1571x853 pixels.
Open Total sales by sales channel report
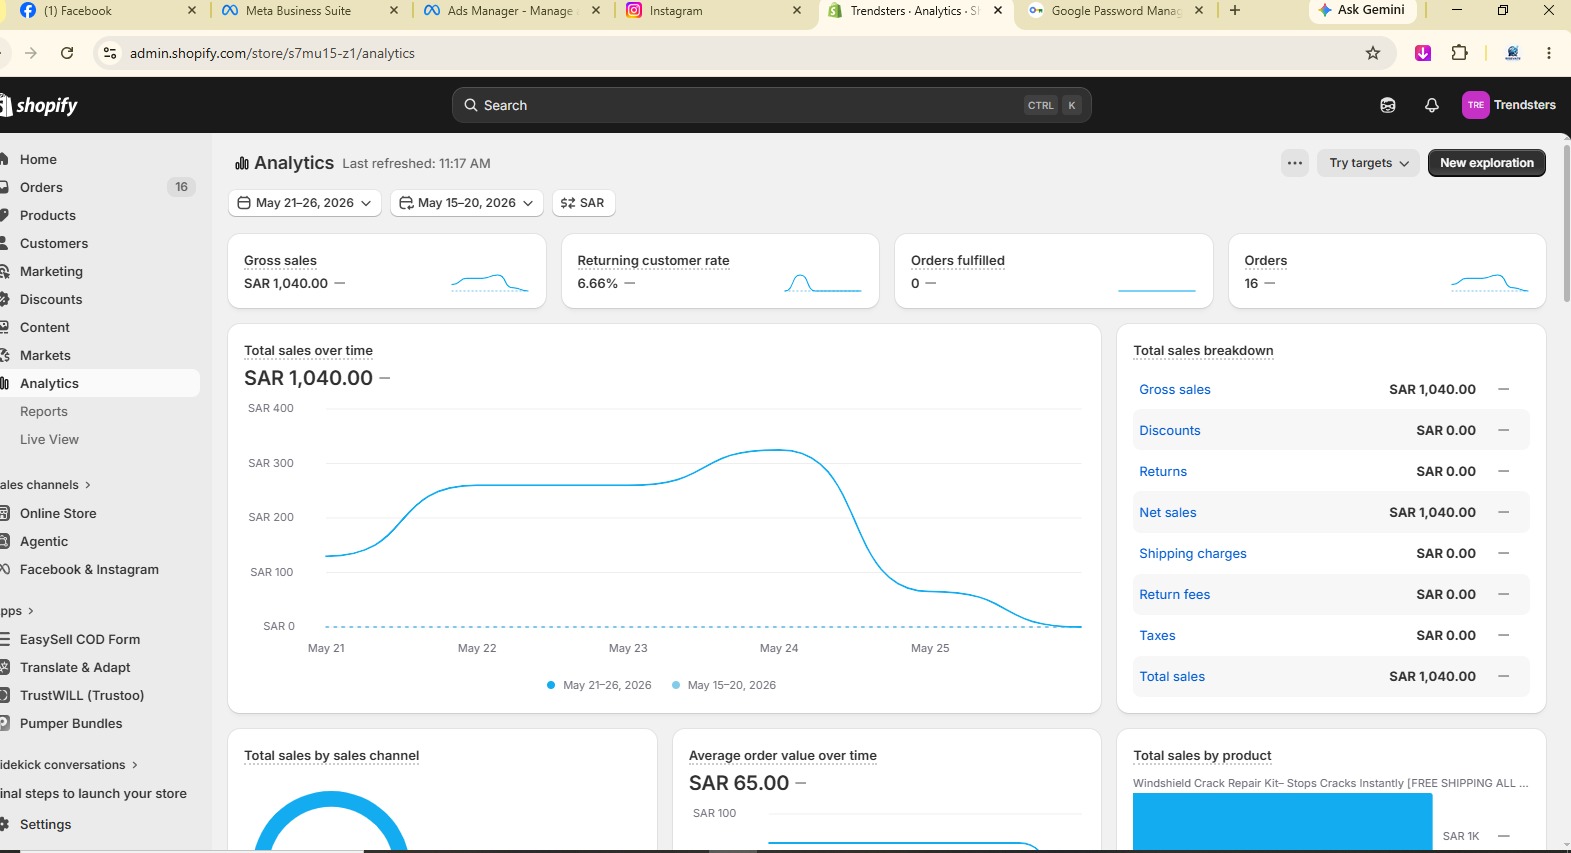(331, 756)
